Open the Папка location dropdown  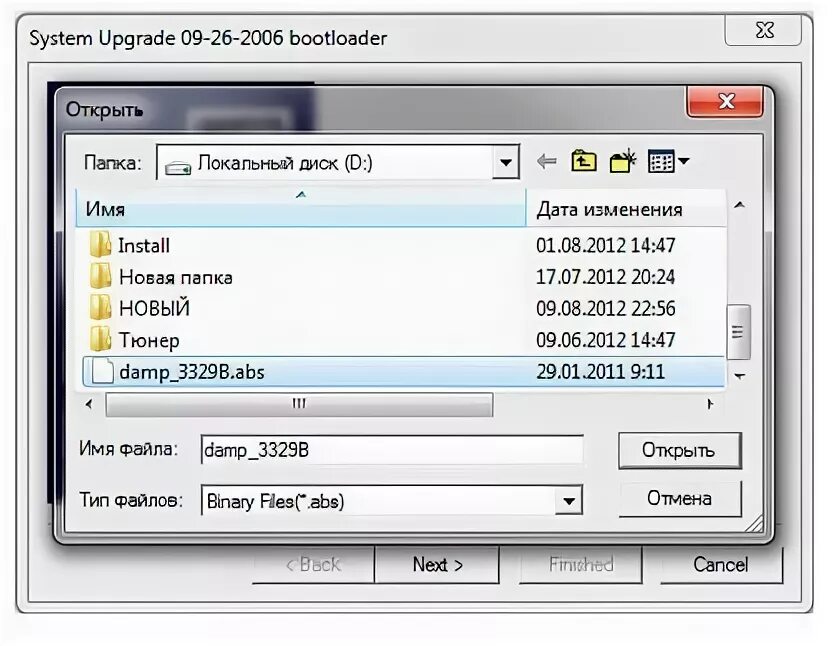pos(506,161)
